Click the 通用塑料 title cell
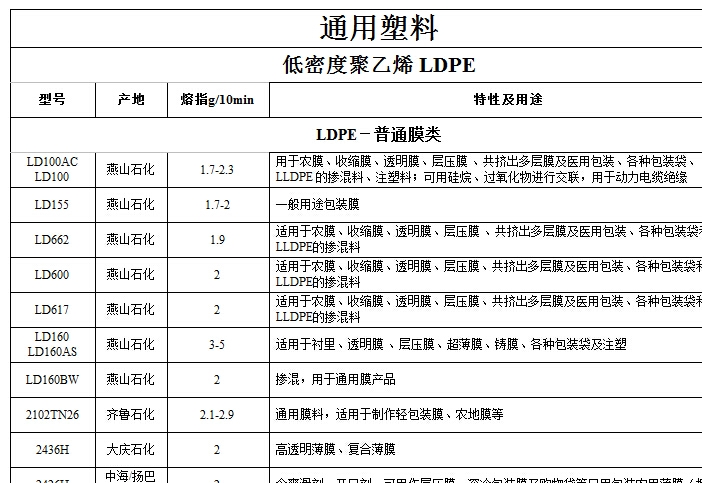The width and height of the screenshot is (702, 483). pyautogui.click(x=378, y=27)
